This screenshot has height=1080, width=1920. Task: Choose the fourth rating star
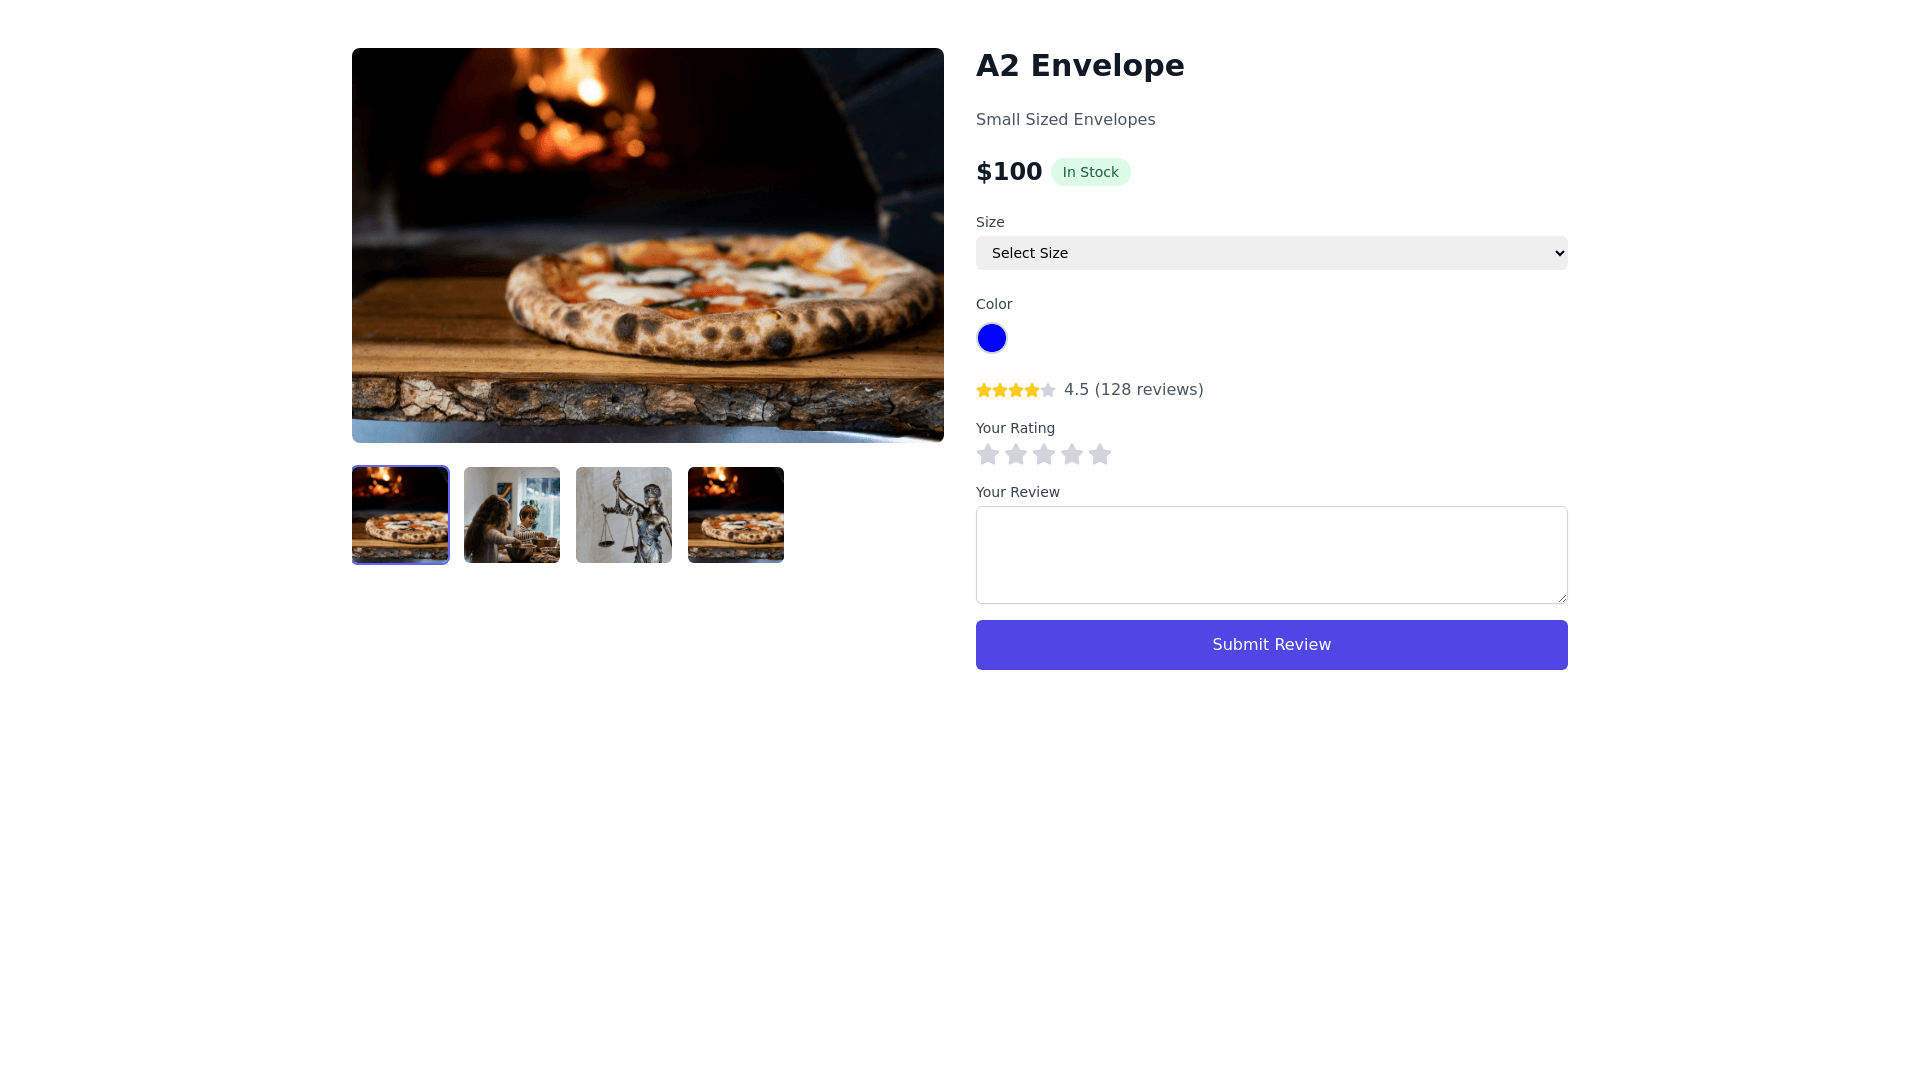click(x=1072, y=455)
